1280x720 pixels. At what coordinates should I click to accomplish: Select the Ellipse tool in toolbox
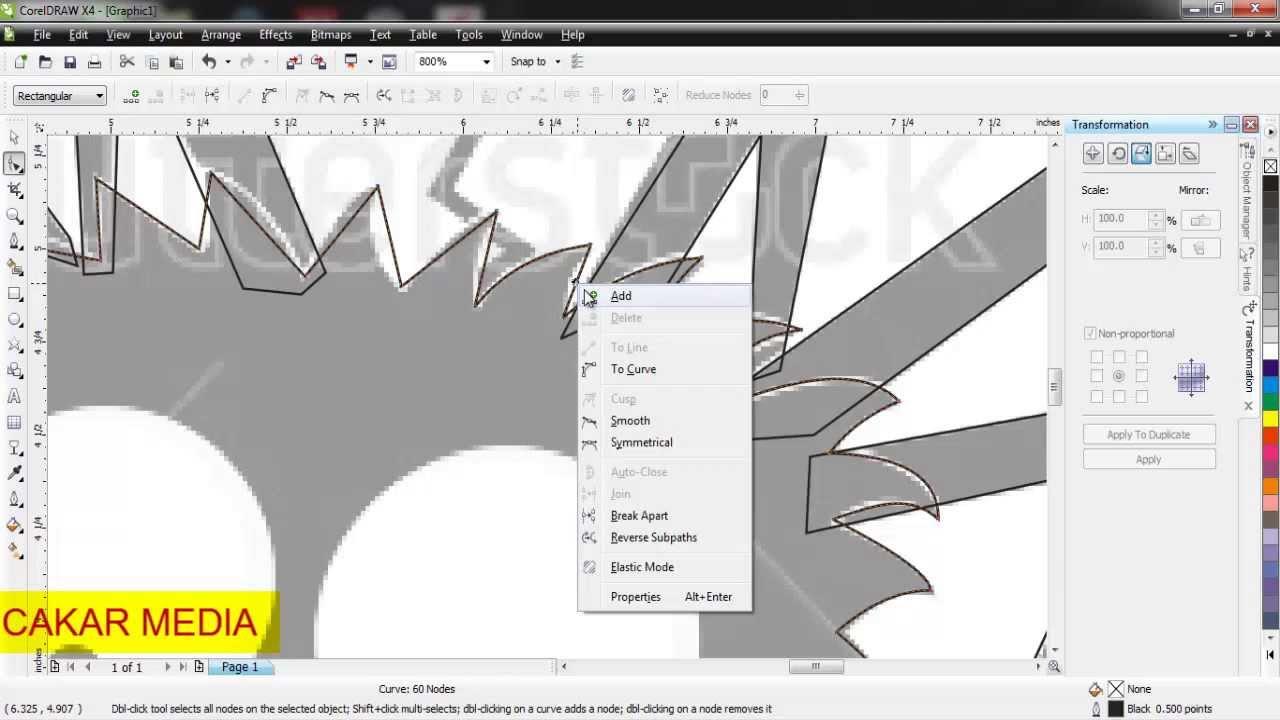tap(14, 320)
